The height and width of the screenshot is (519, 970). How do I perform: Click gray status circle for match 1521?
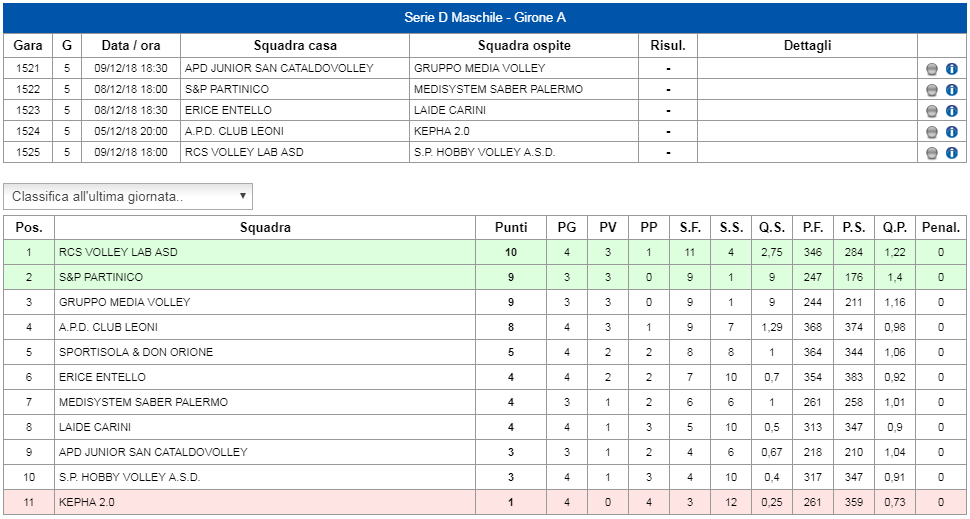tap(932, 69)
